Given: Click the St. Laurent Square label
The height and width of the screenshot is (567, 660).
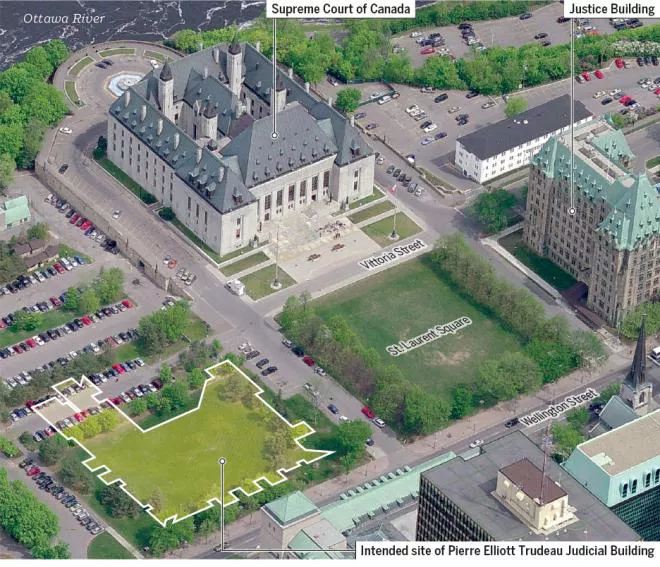Looking at the screenshot, I should coord(428,336).
